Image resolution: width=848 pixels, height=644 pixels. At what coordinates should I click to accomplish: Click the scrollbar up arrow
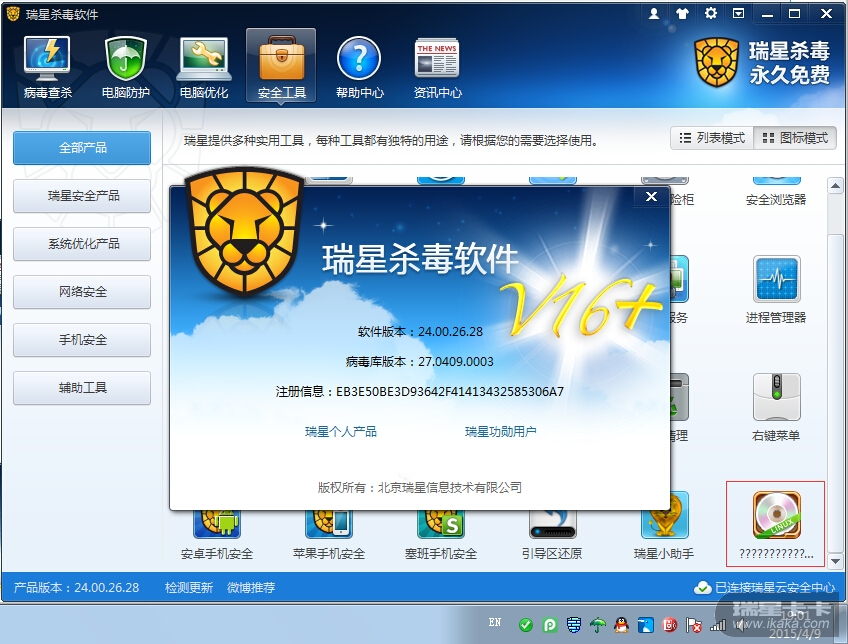coord(835,186)
